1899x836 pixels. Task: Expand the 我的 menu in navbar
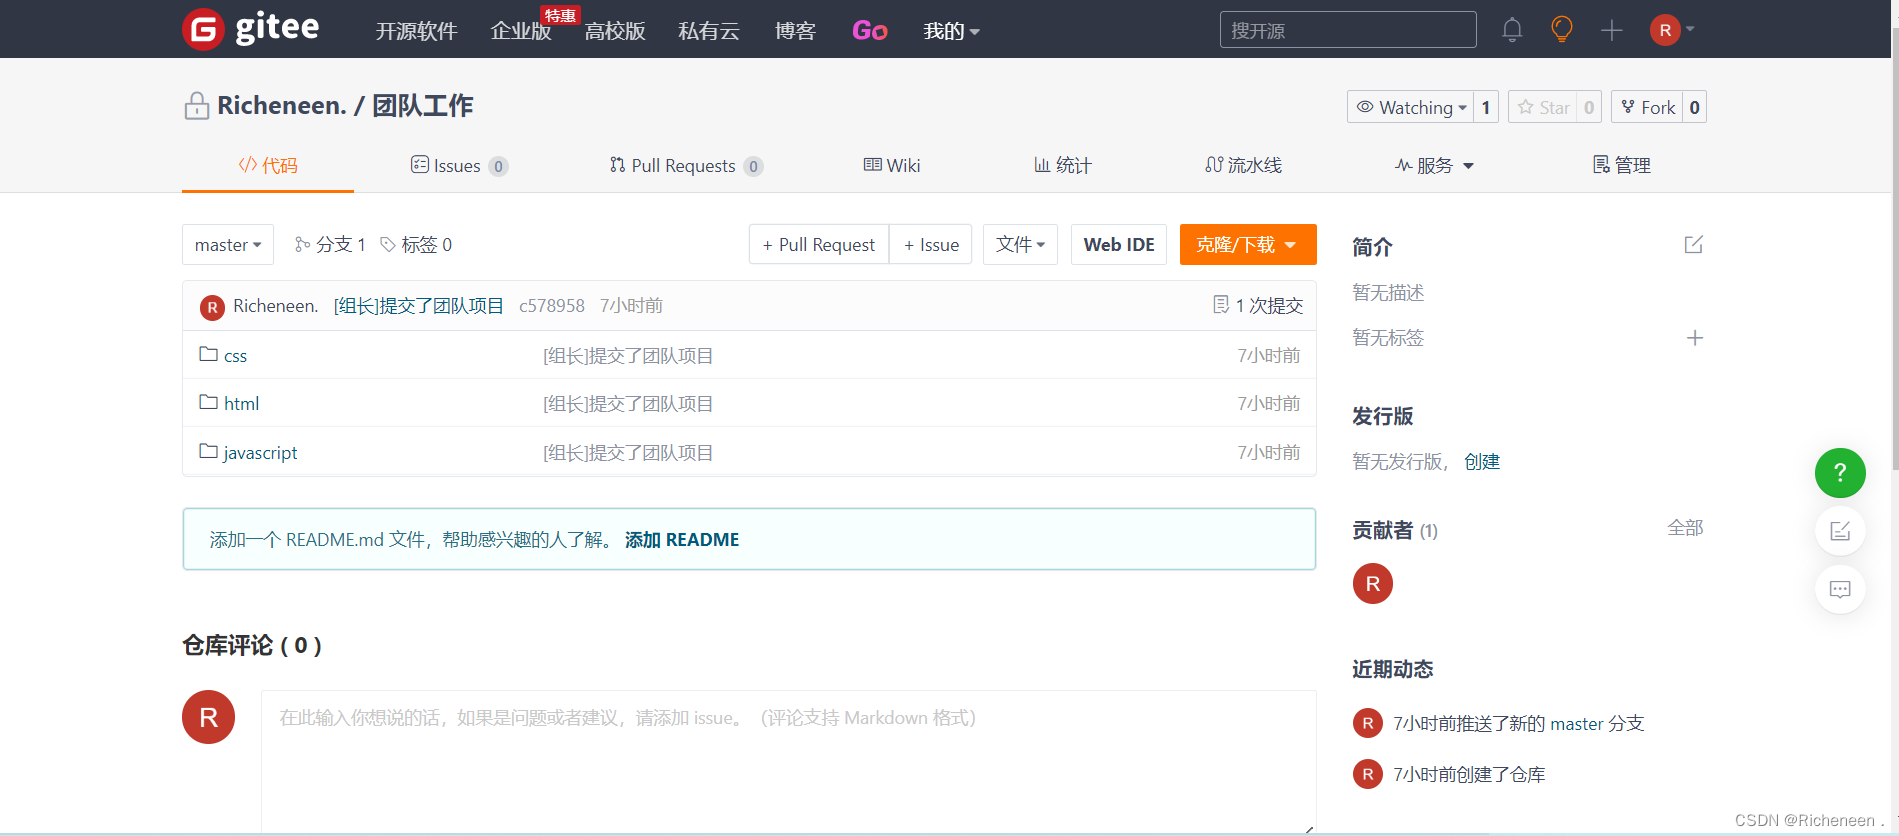click(951, 31)
